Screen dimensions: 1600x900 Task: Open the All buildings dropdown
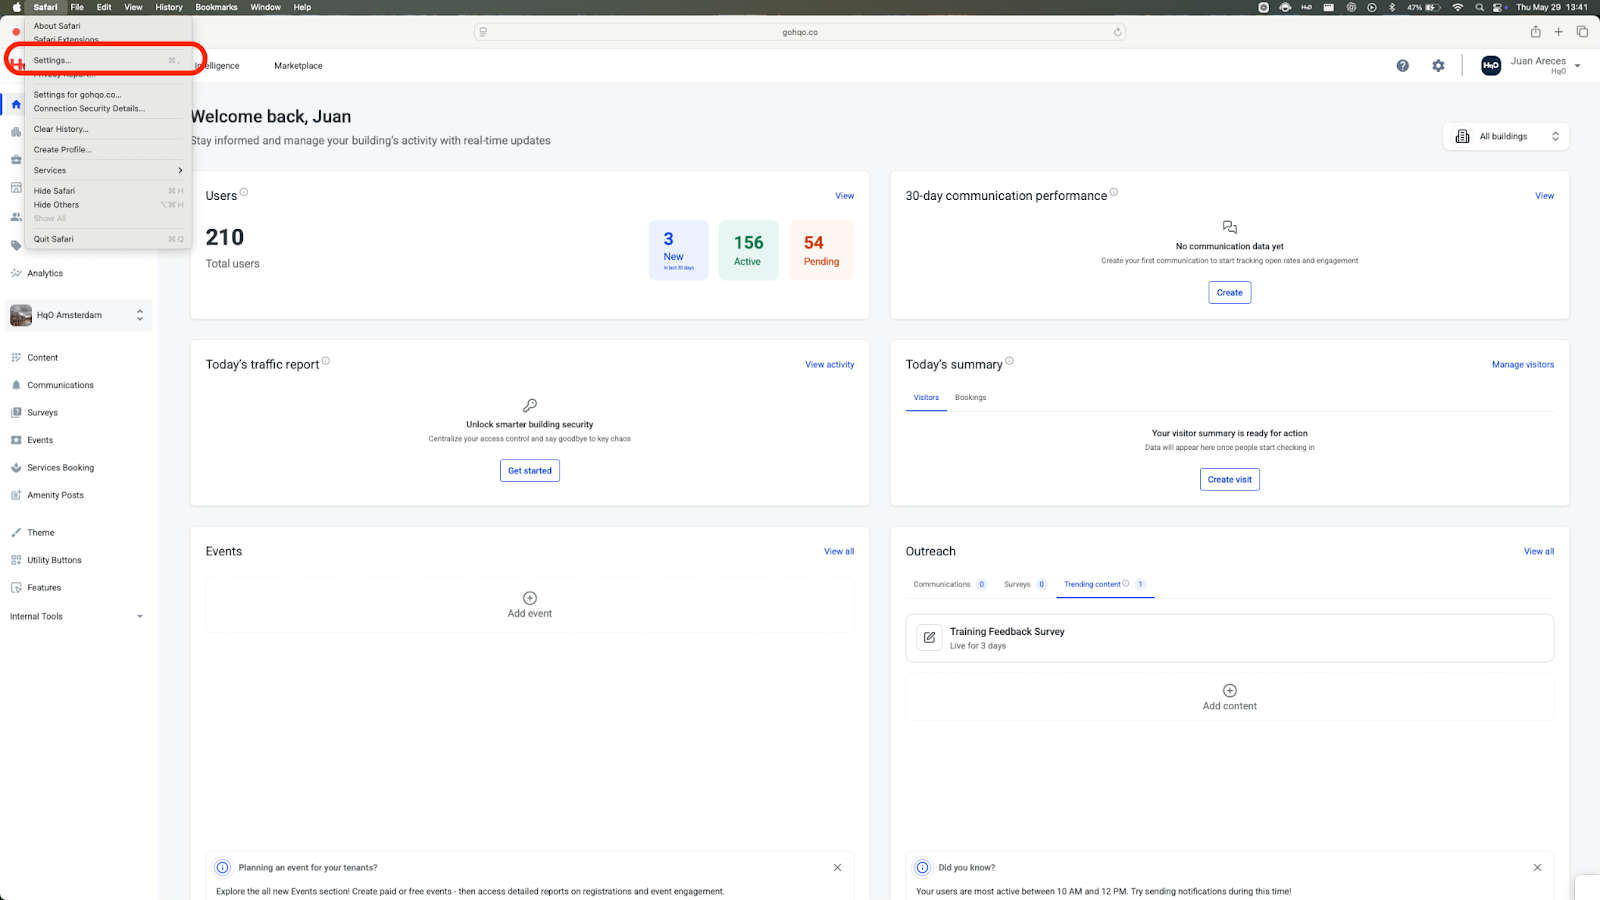[x=1506, y=137]
